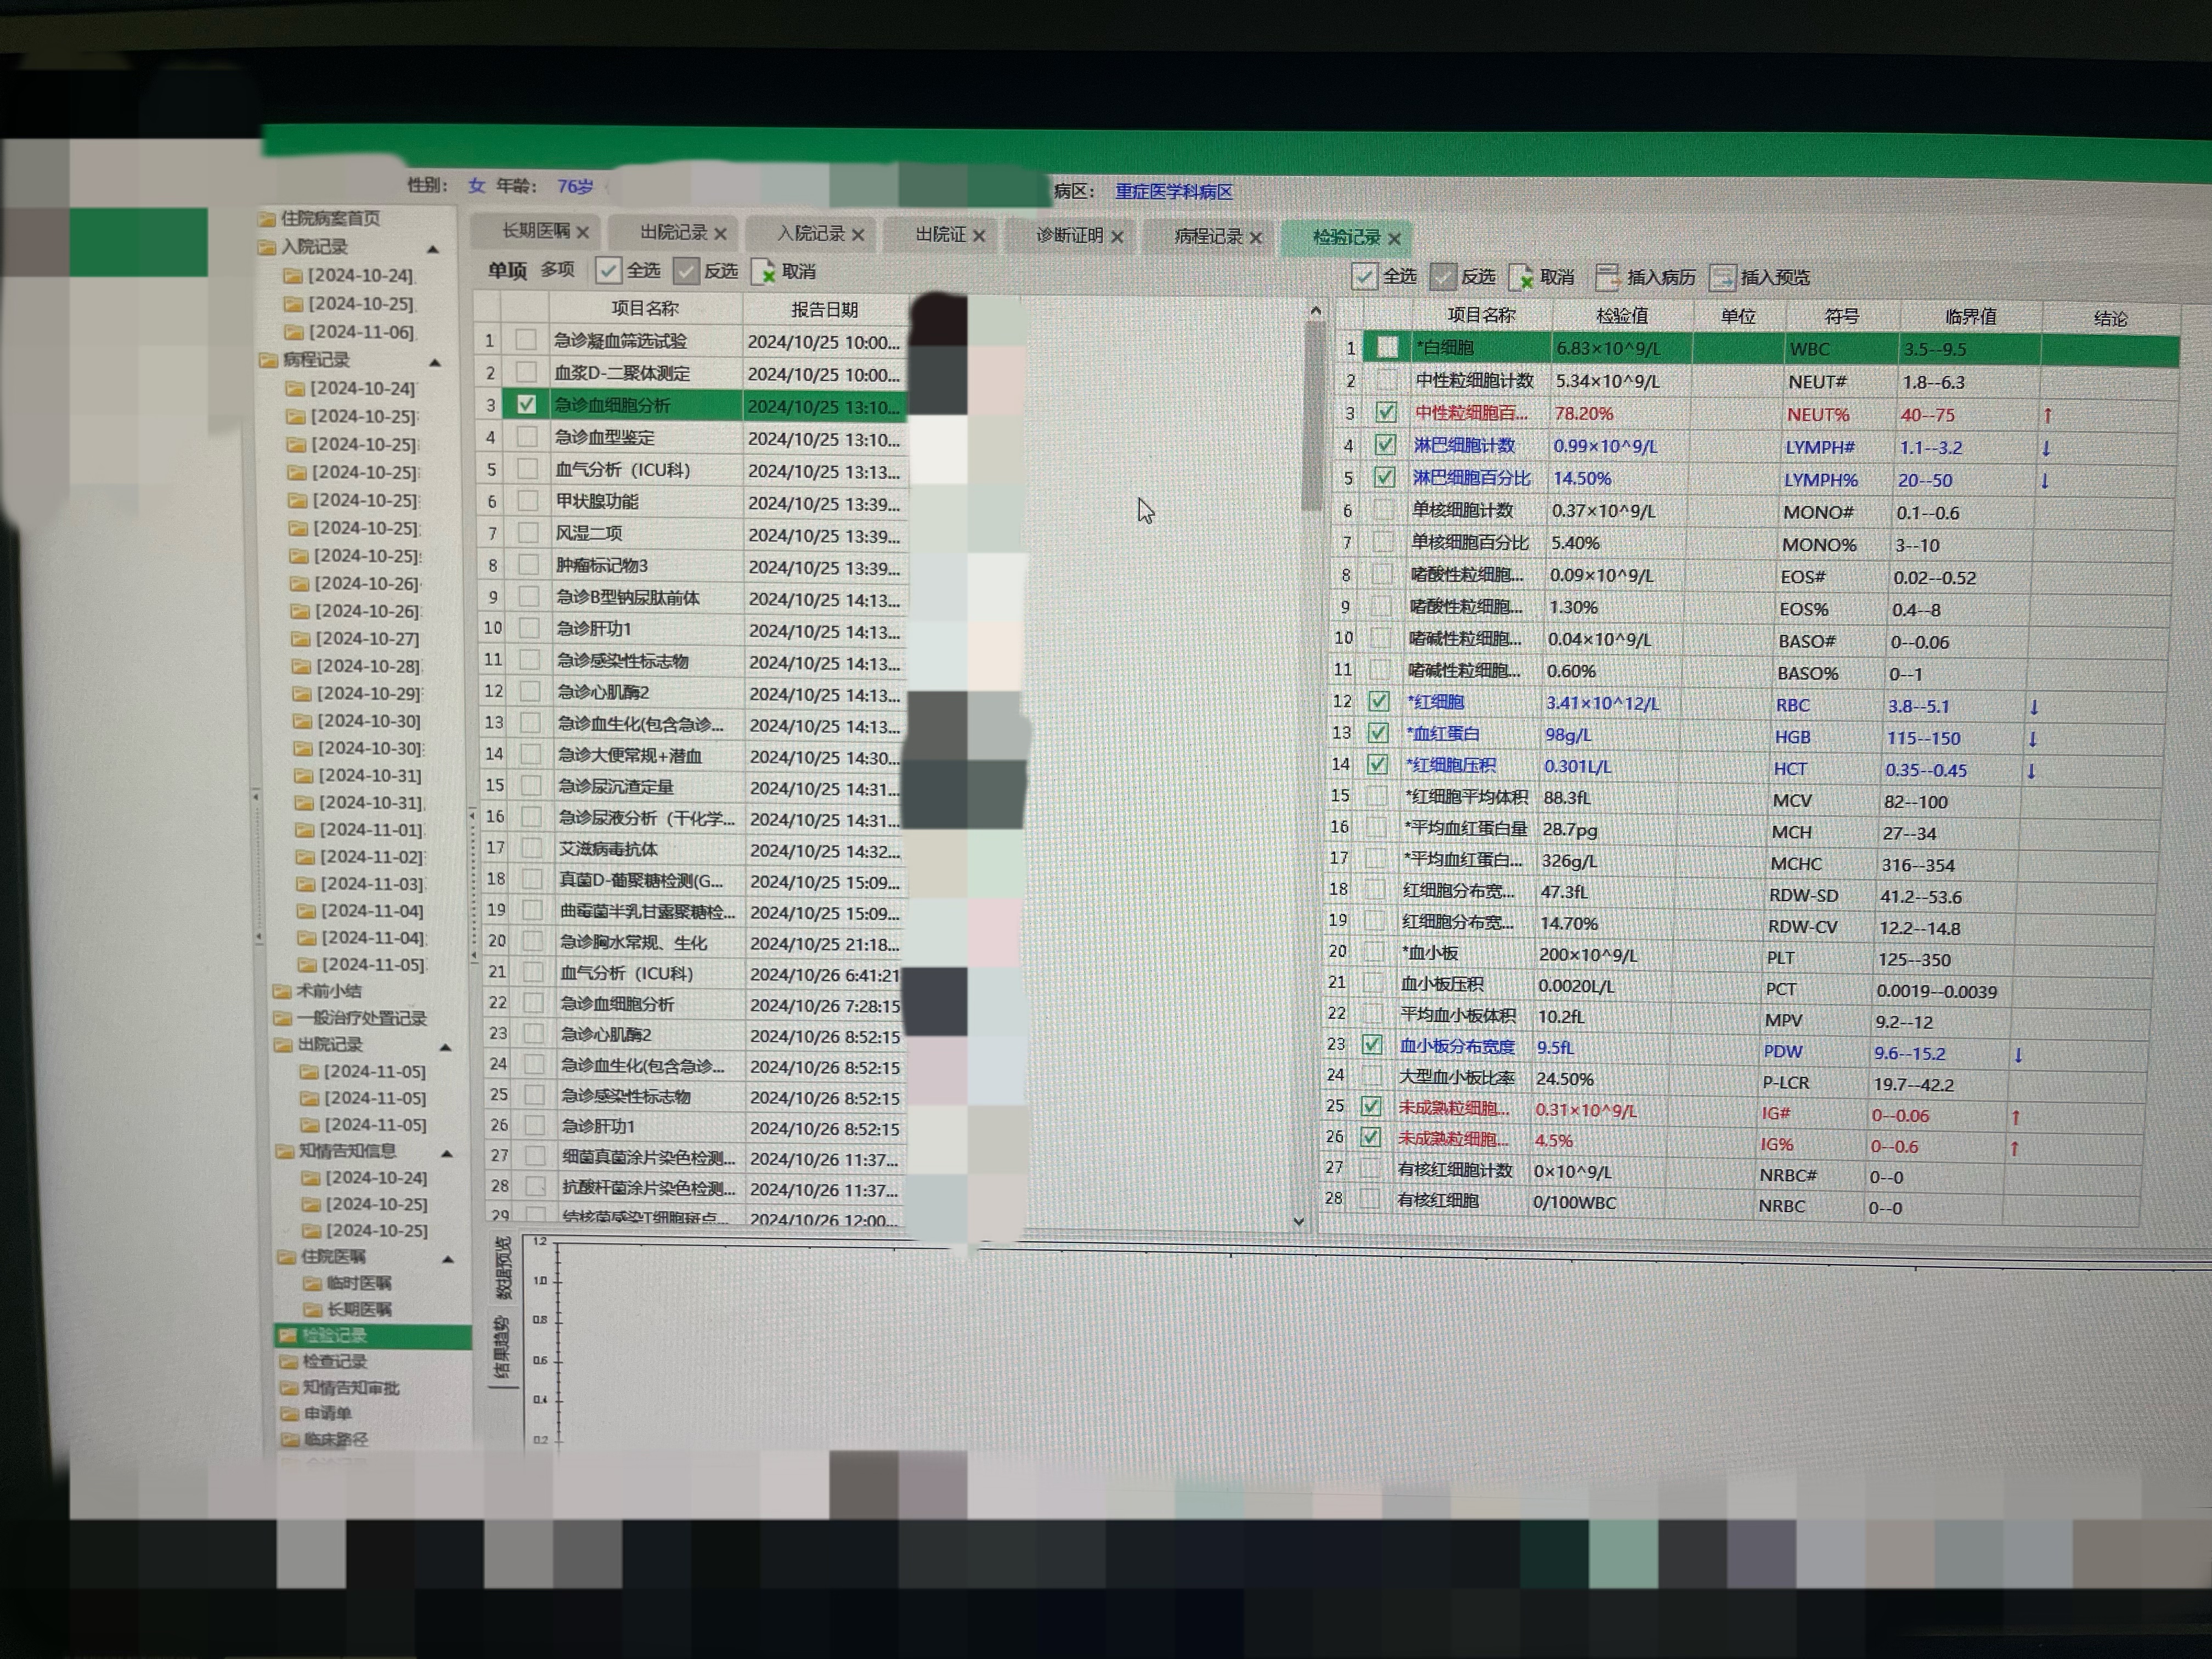Click the folder icon of 申请单
Image resolution: width=2212 pixels, height=1659 pixels.
coord(290,1414)
